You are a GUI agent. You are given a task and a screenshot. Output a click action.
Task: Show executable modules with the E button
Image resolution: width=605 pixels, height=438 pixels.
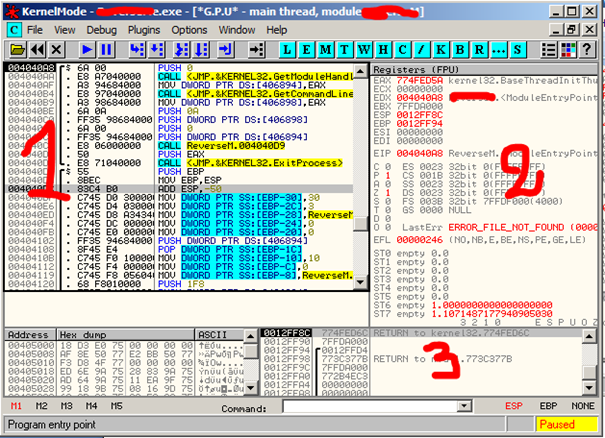point(305,48)
